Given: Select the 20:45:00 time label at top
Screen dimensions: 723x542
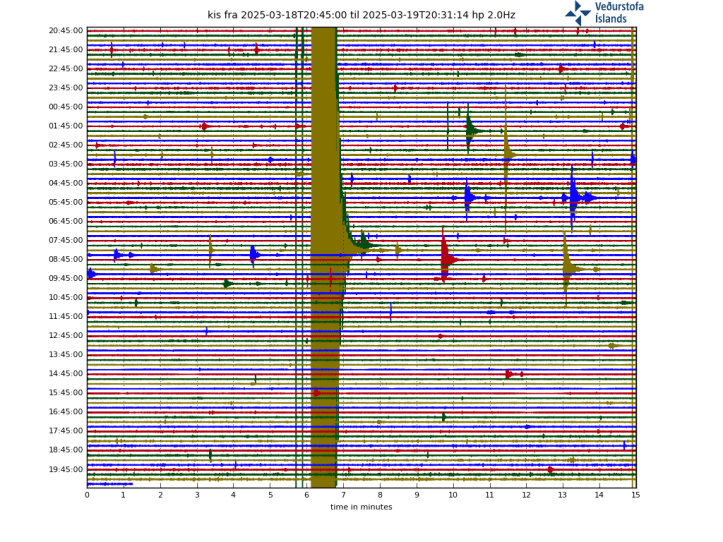Looking at the screenshot, I should click(x=65, y=31).
